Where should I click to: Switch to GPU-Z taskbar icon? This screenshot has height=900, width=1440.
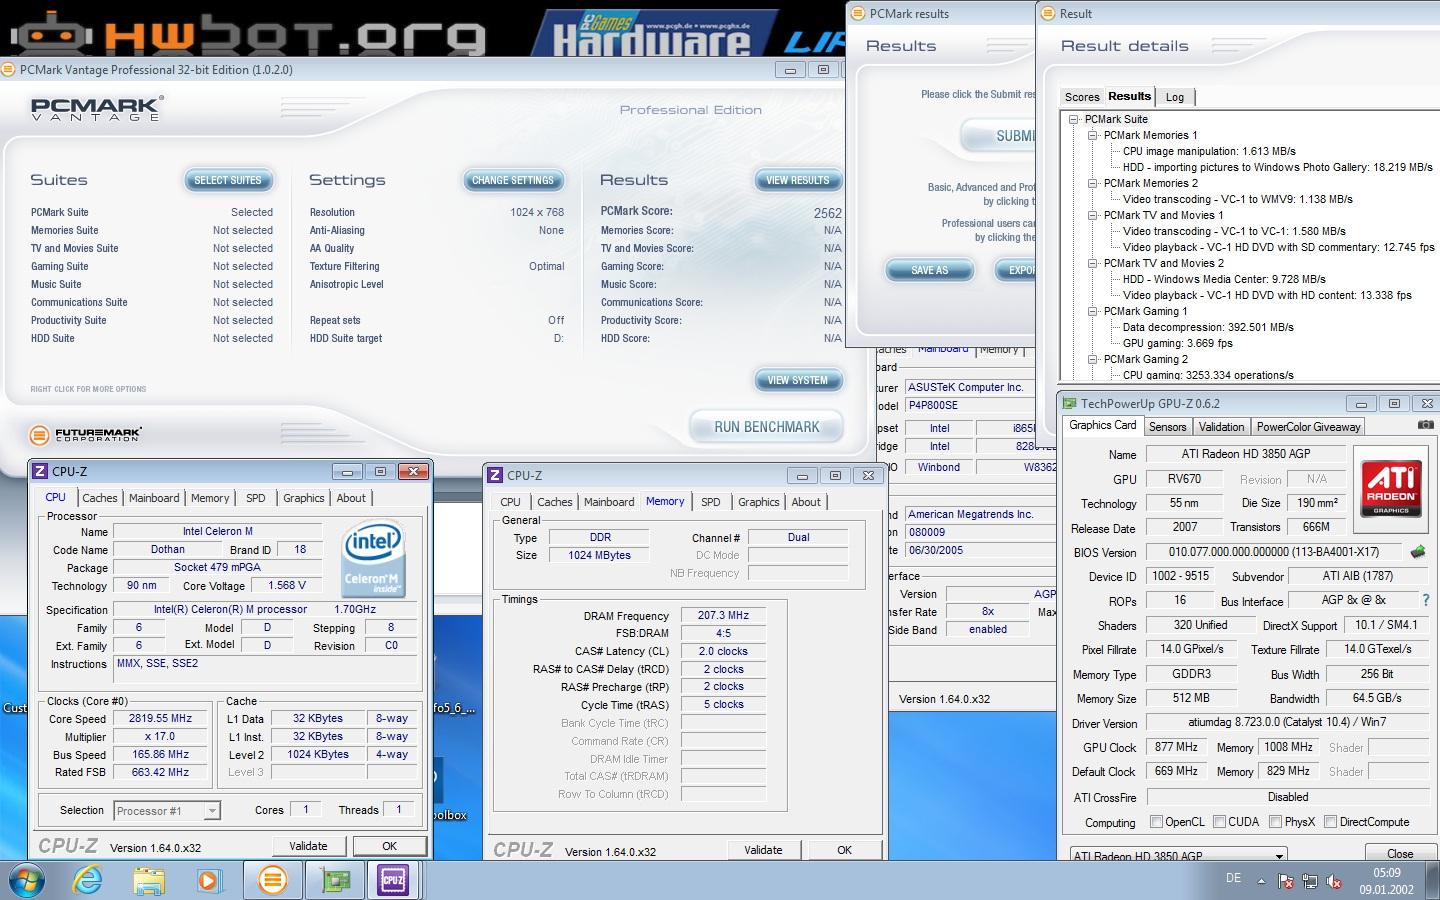tap(334, 880)
